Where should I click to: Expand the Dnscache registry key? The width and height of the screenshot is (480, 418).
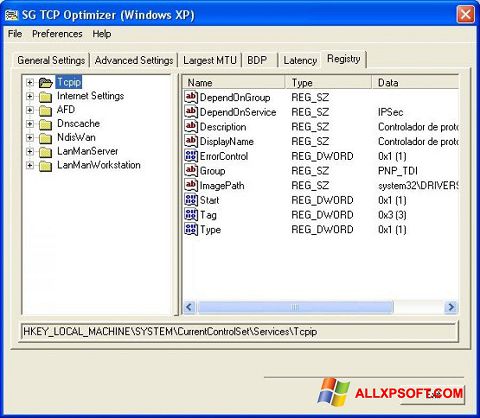tap(30, 124)
